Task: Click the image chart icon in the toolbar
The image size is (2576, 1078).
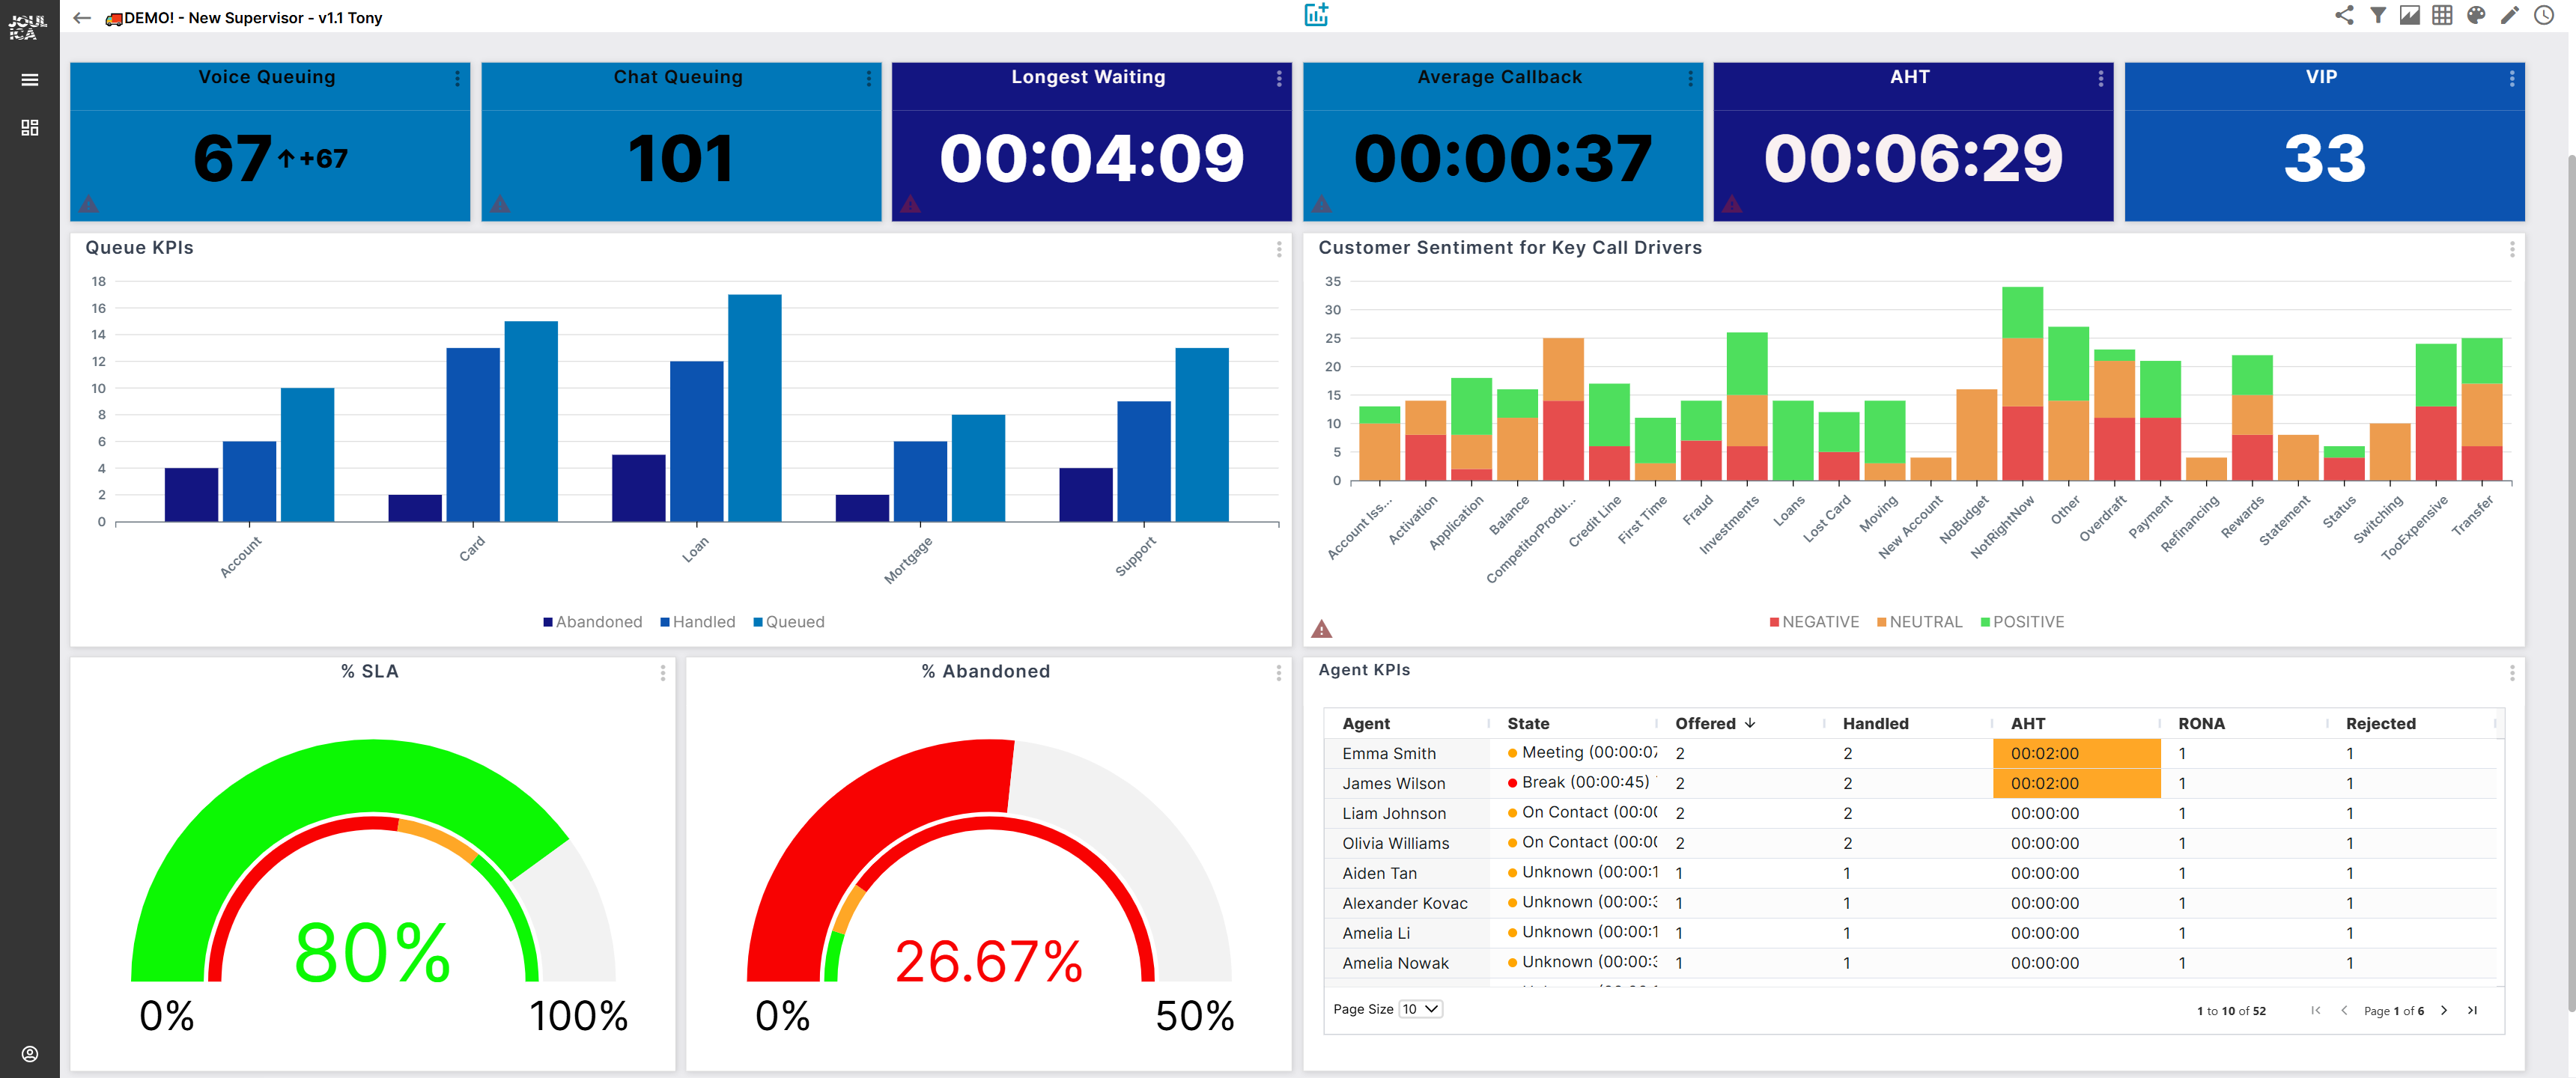Action: [2410, 16]
